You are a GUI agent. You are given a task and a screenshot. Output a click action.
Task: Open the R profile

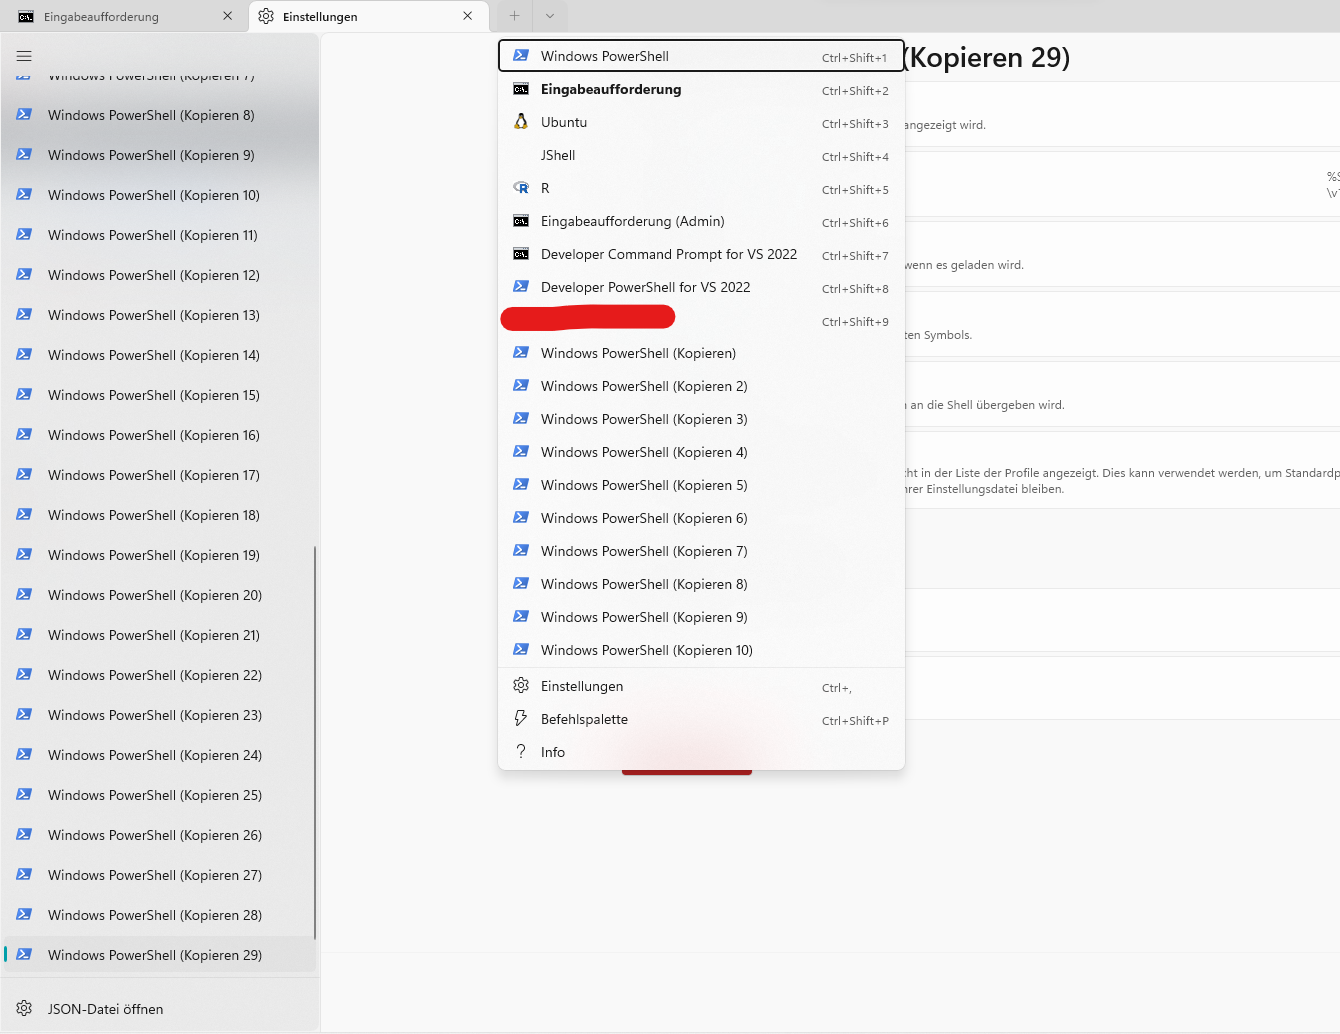[701, 188]
